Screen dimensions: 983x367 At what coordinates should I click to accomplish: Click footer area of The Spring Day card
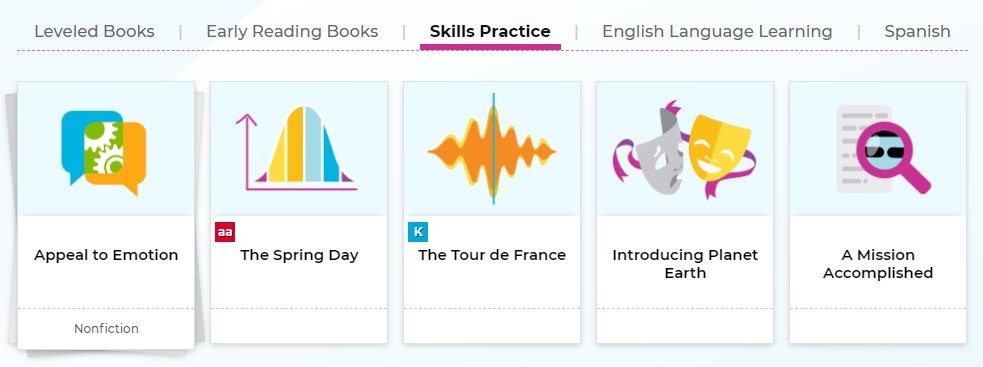pyautogui.click(x=299, y=326)
